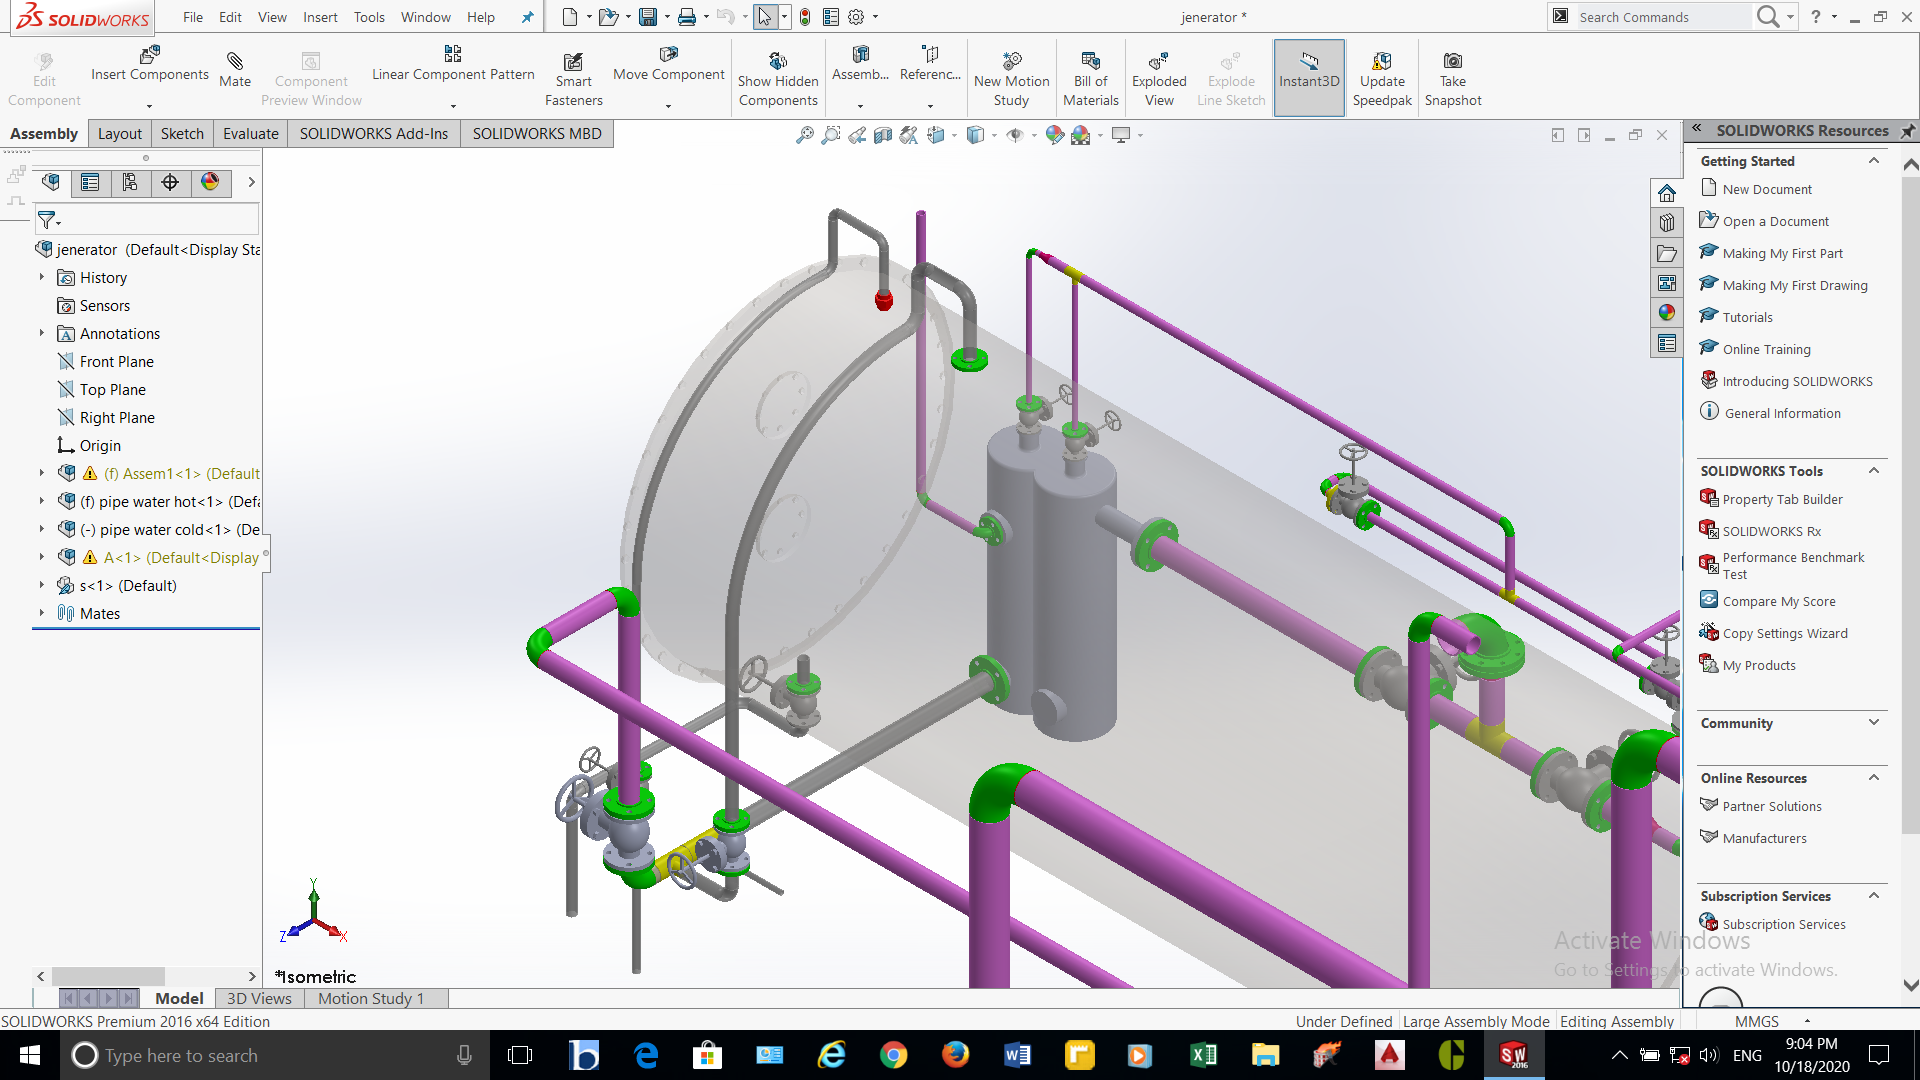Open the Design Library side tab
The width and height of the screenshot is (1920, 1080).
(x=1666, y=223)
